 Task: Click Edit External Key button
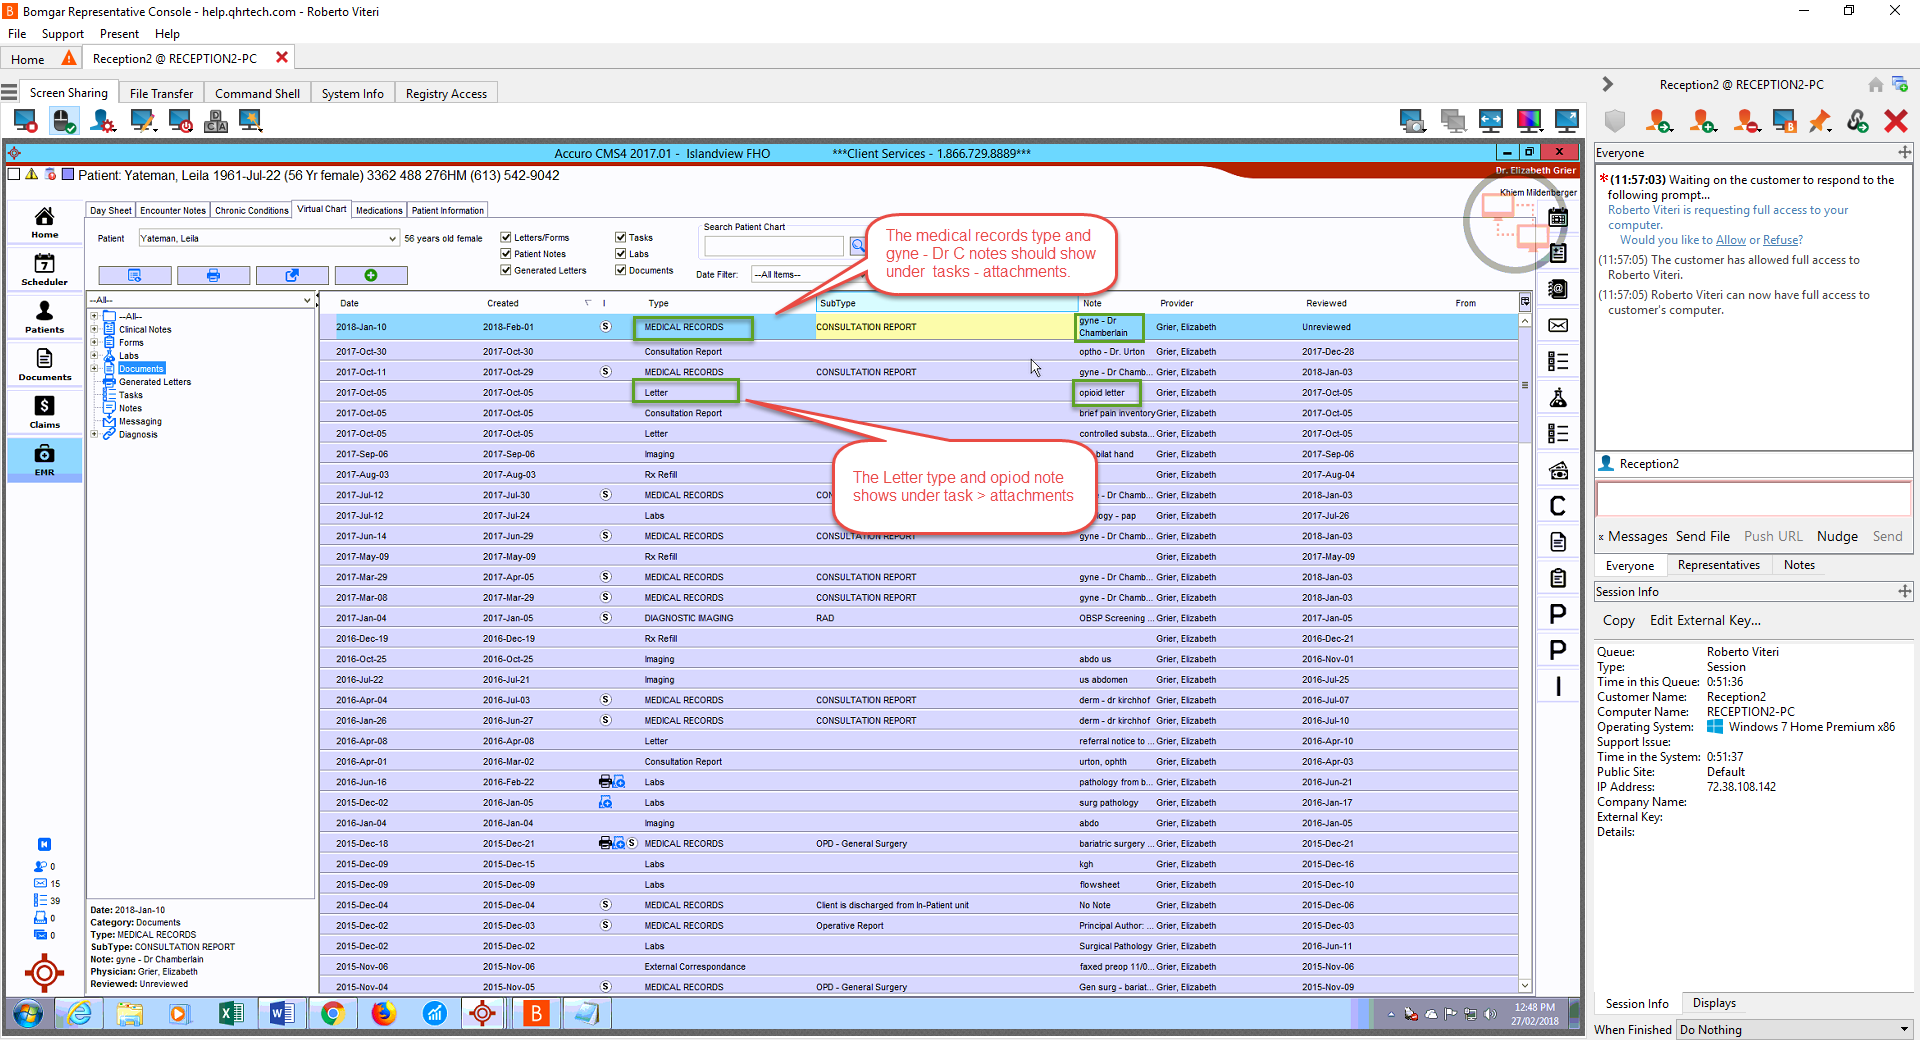(x=1705, y=620)
